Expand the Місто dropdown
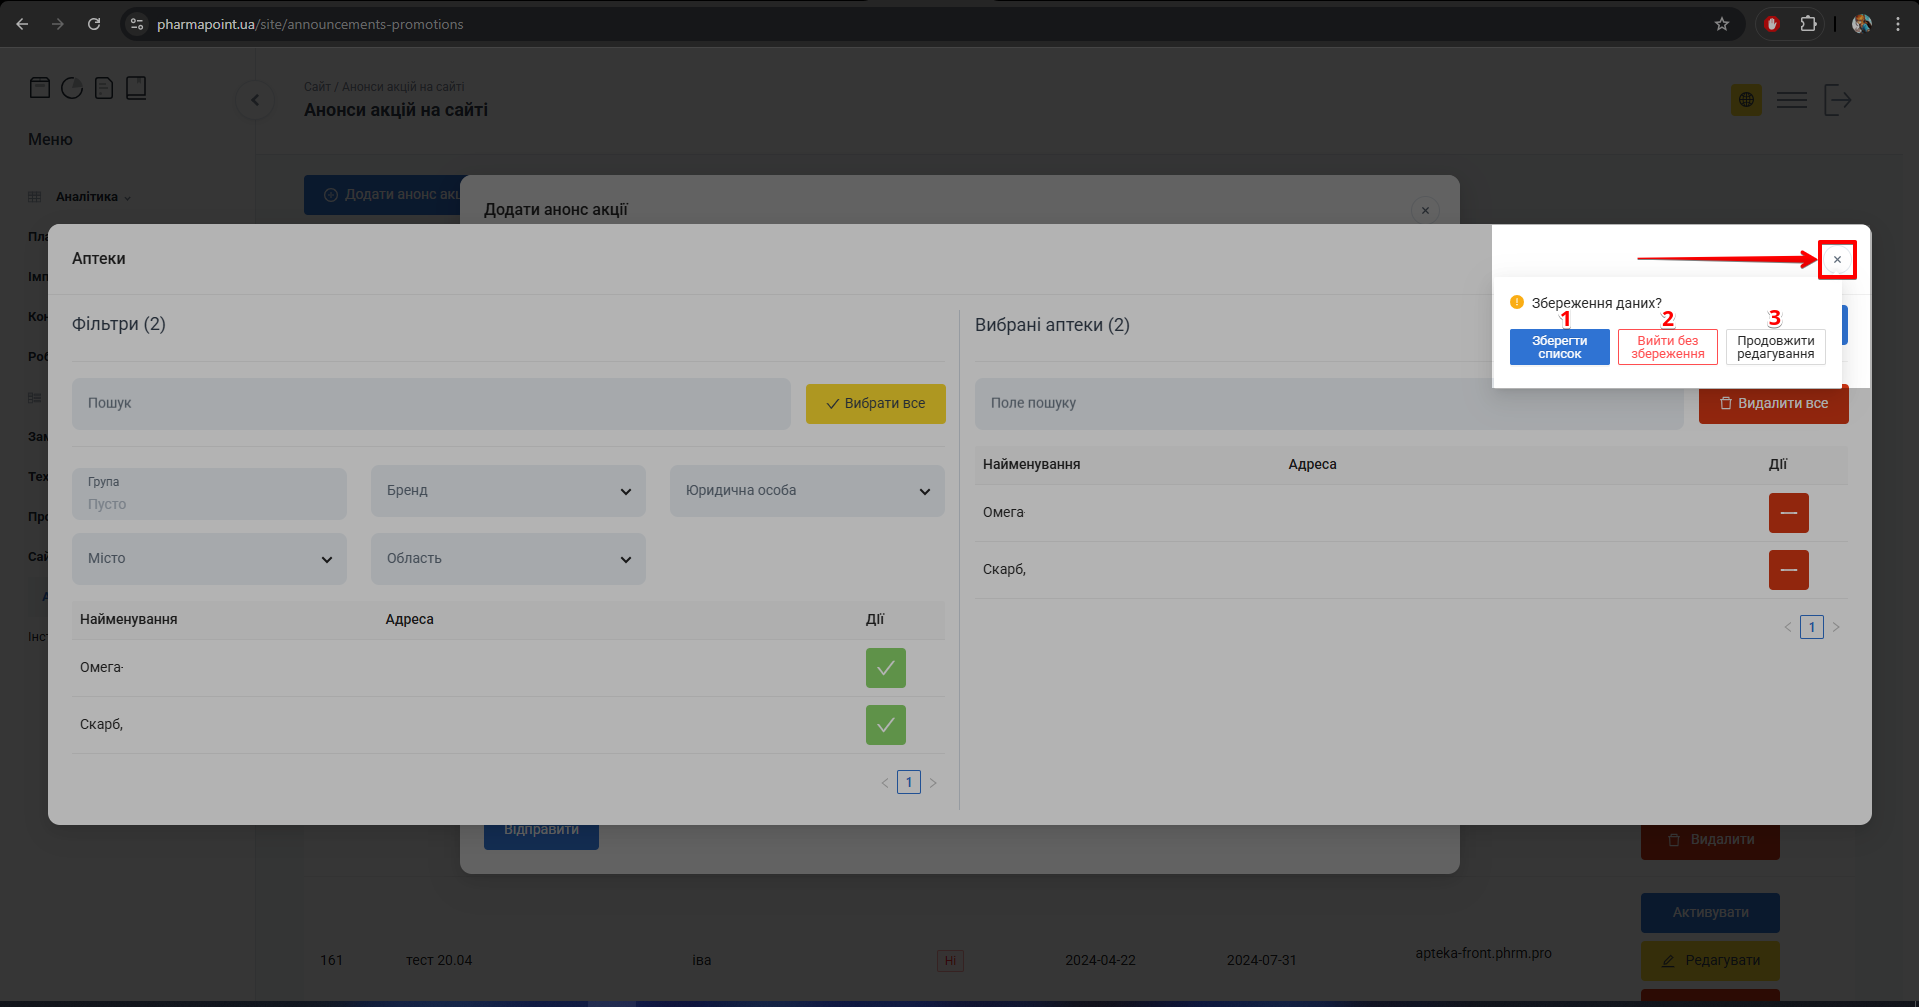This screenshot has height=1007, width=1919. point(209,559)
